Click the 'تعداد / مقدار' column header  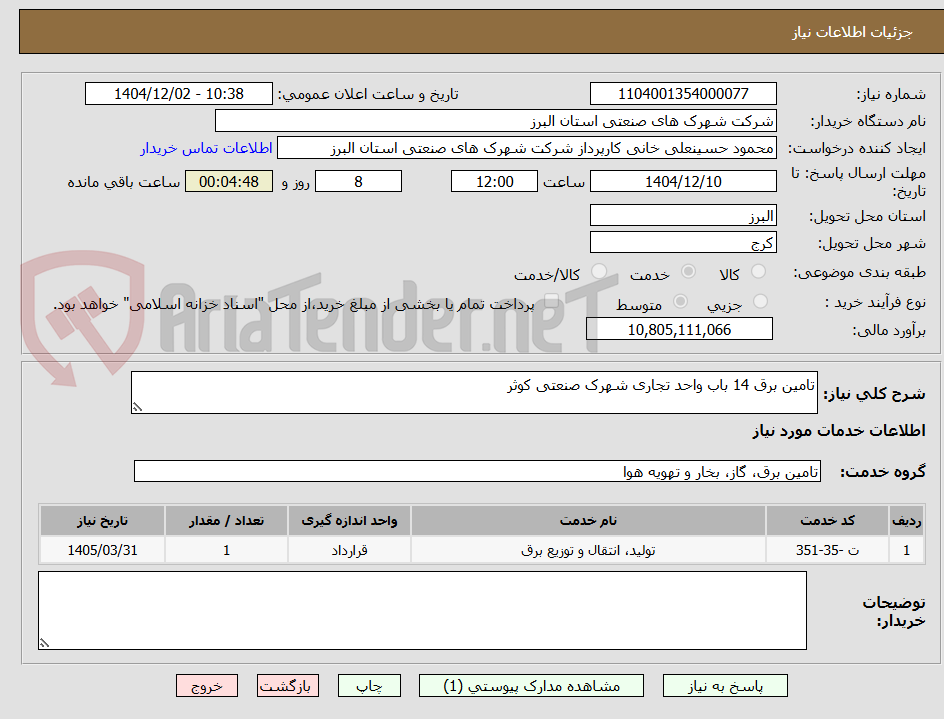226,520
